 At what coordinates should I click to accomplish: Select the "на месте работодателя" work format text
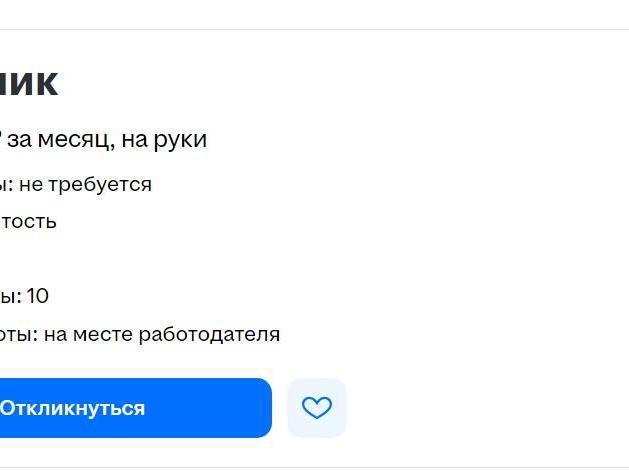click(x=162, y=334)
